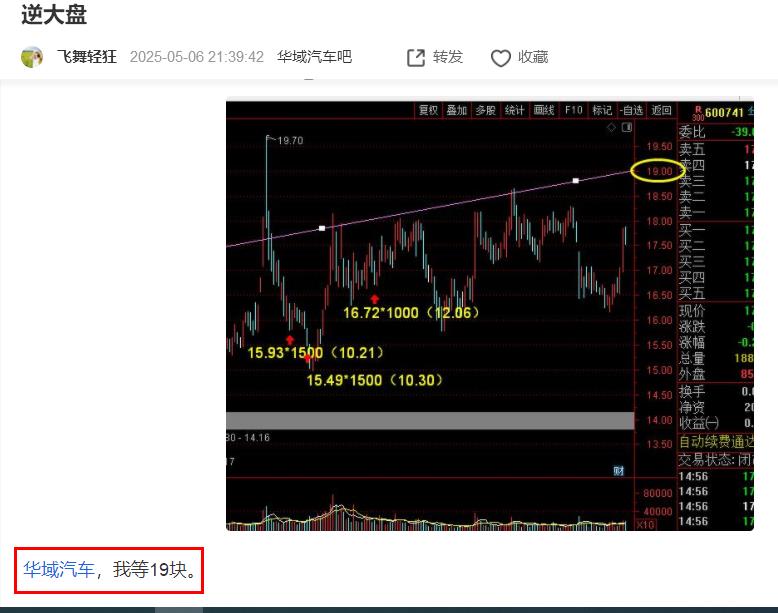Click the 交易状态 status line
Viewport: 778px width, 613px height.
tap(716, 460)
